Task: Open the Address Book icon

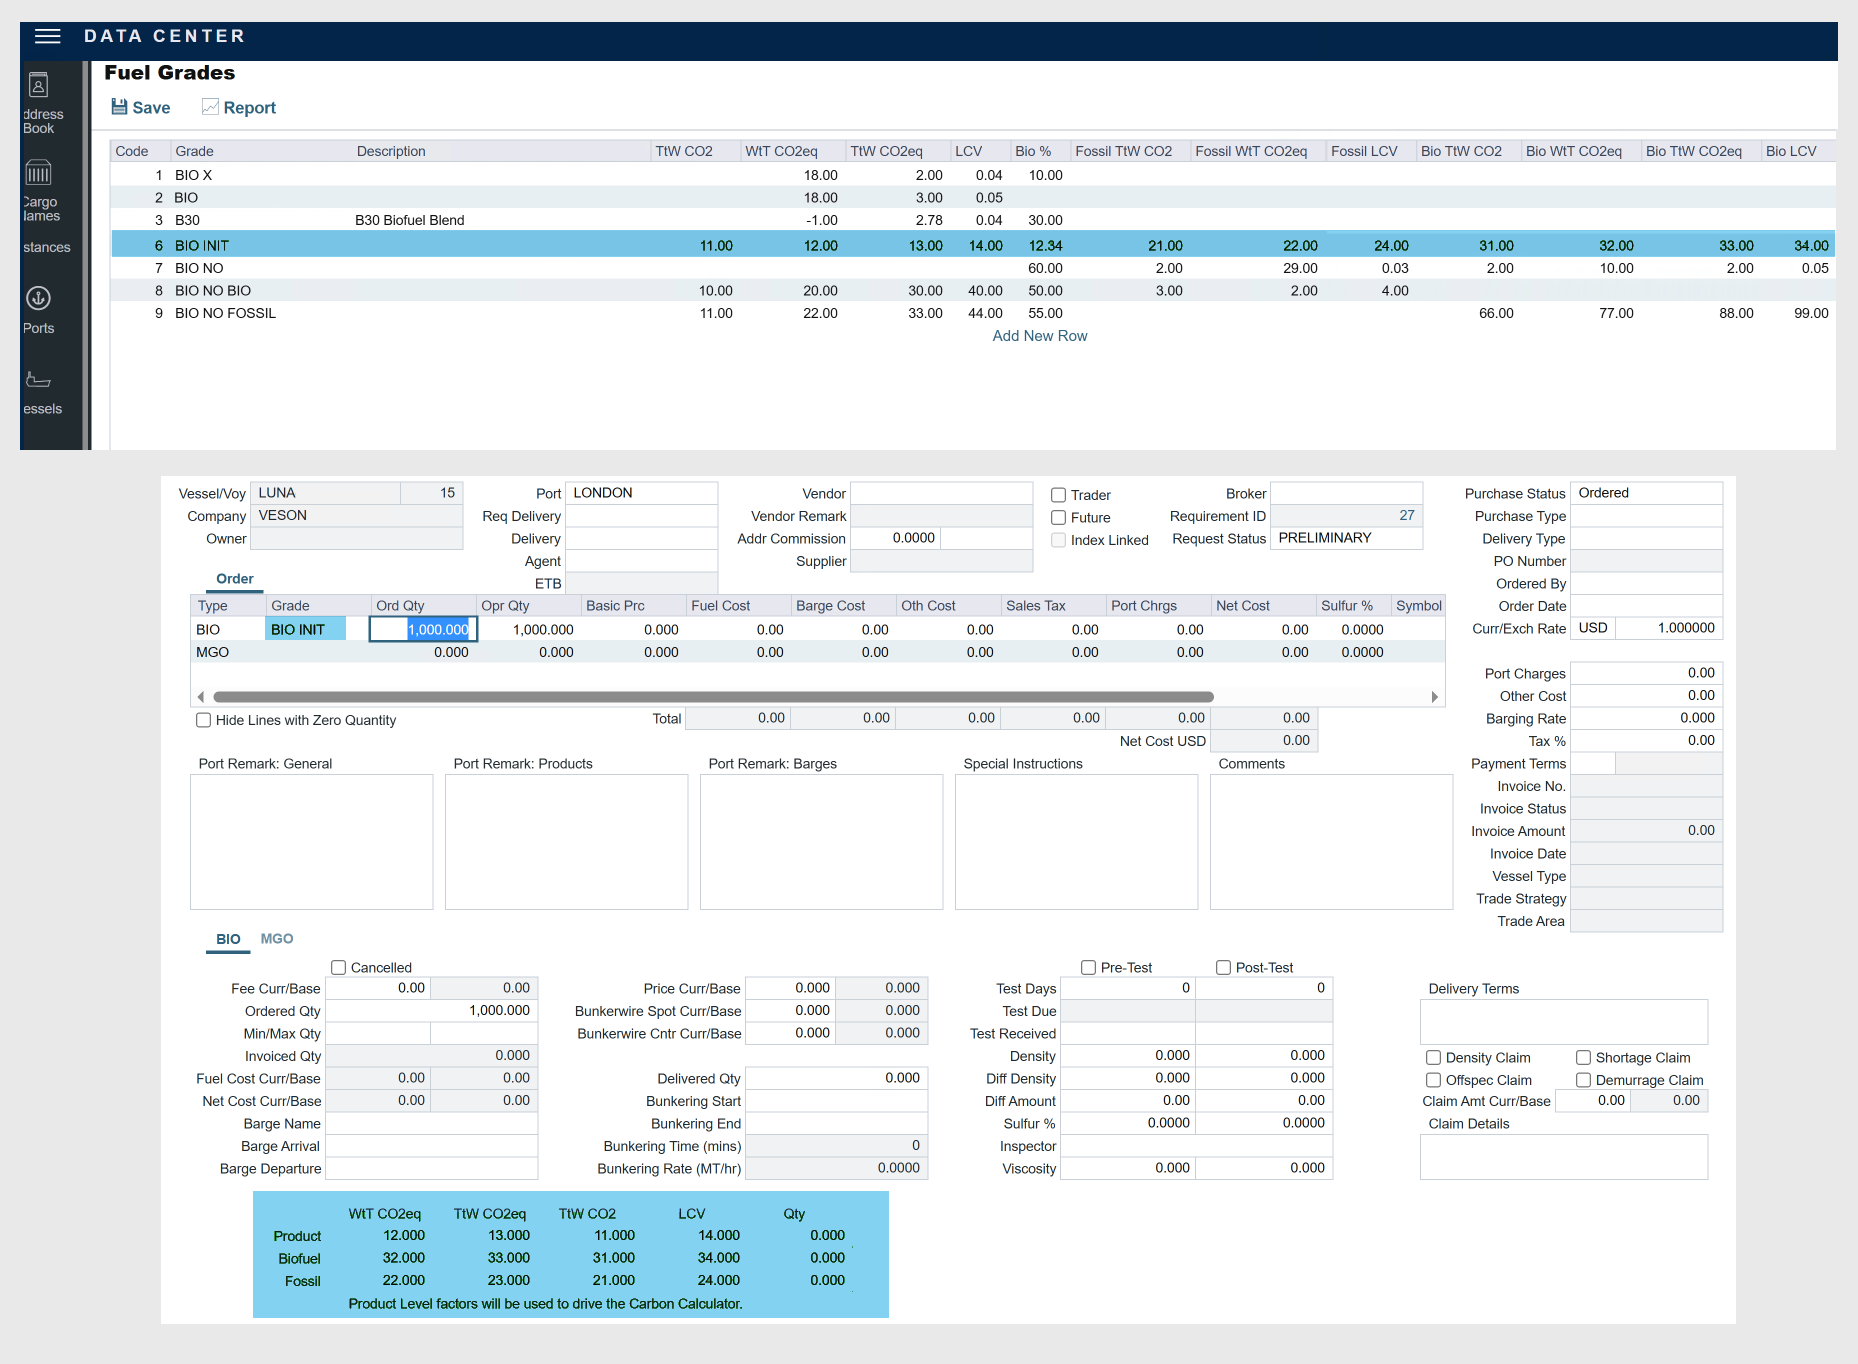Action: 38,86
